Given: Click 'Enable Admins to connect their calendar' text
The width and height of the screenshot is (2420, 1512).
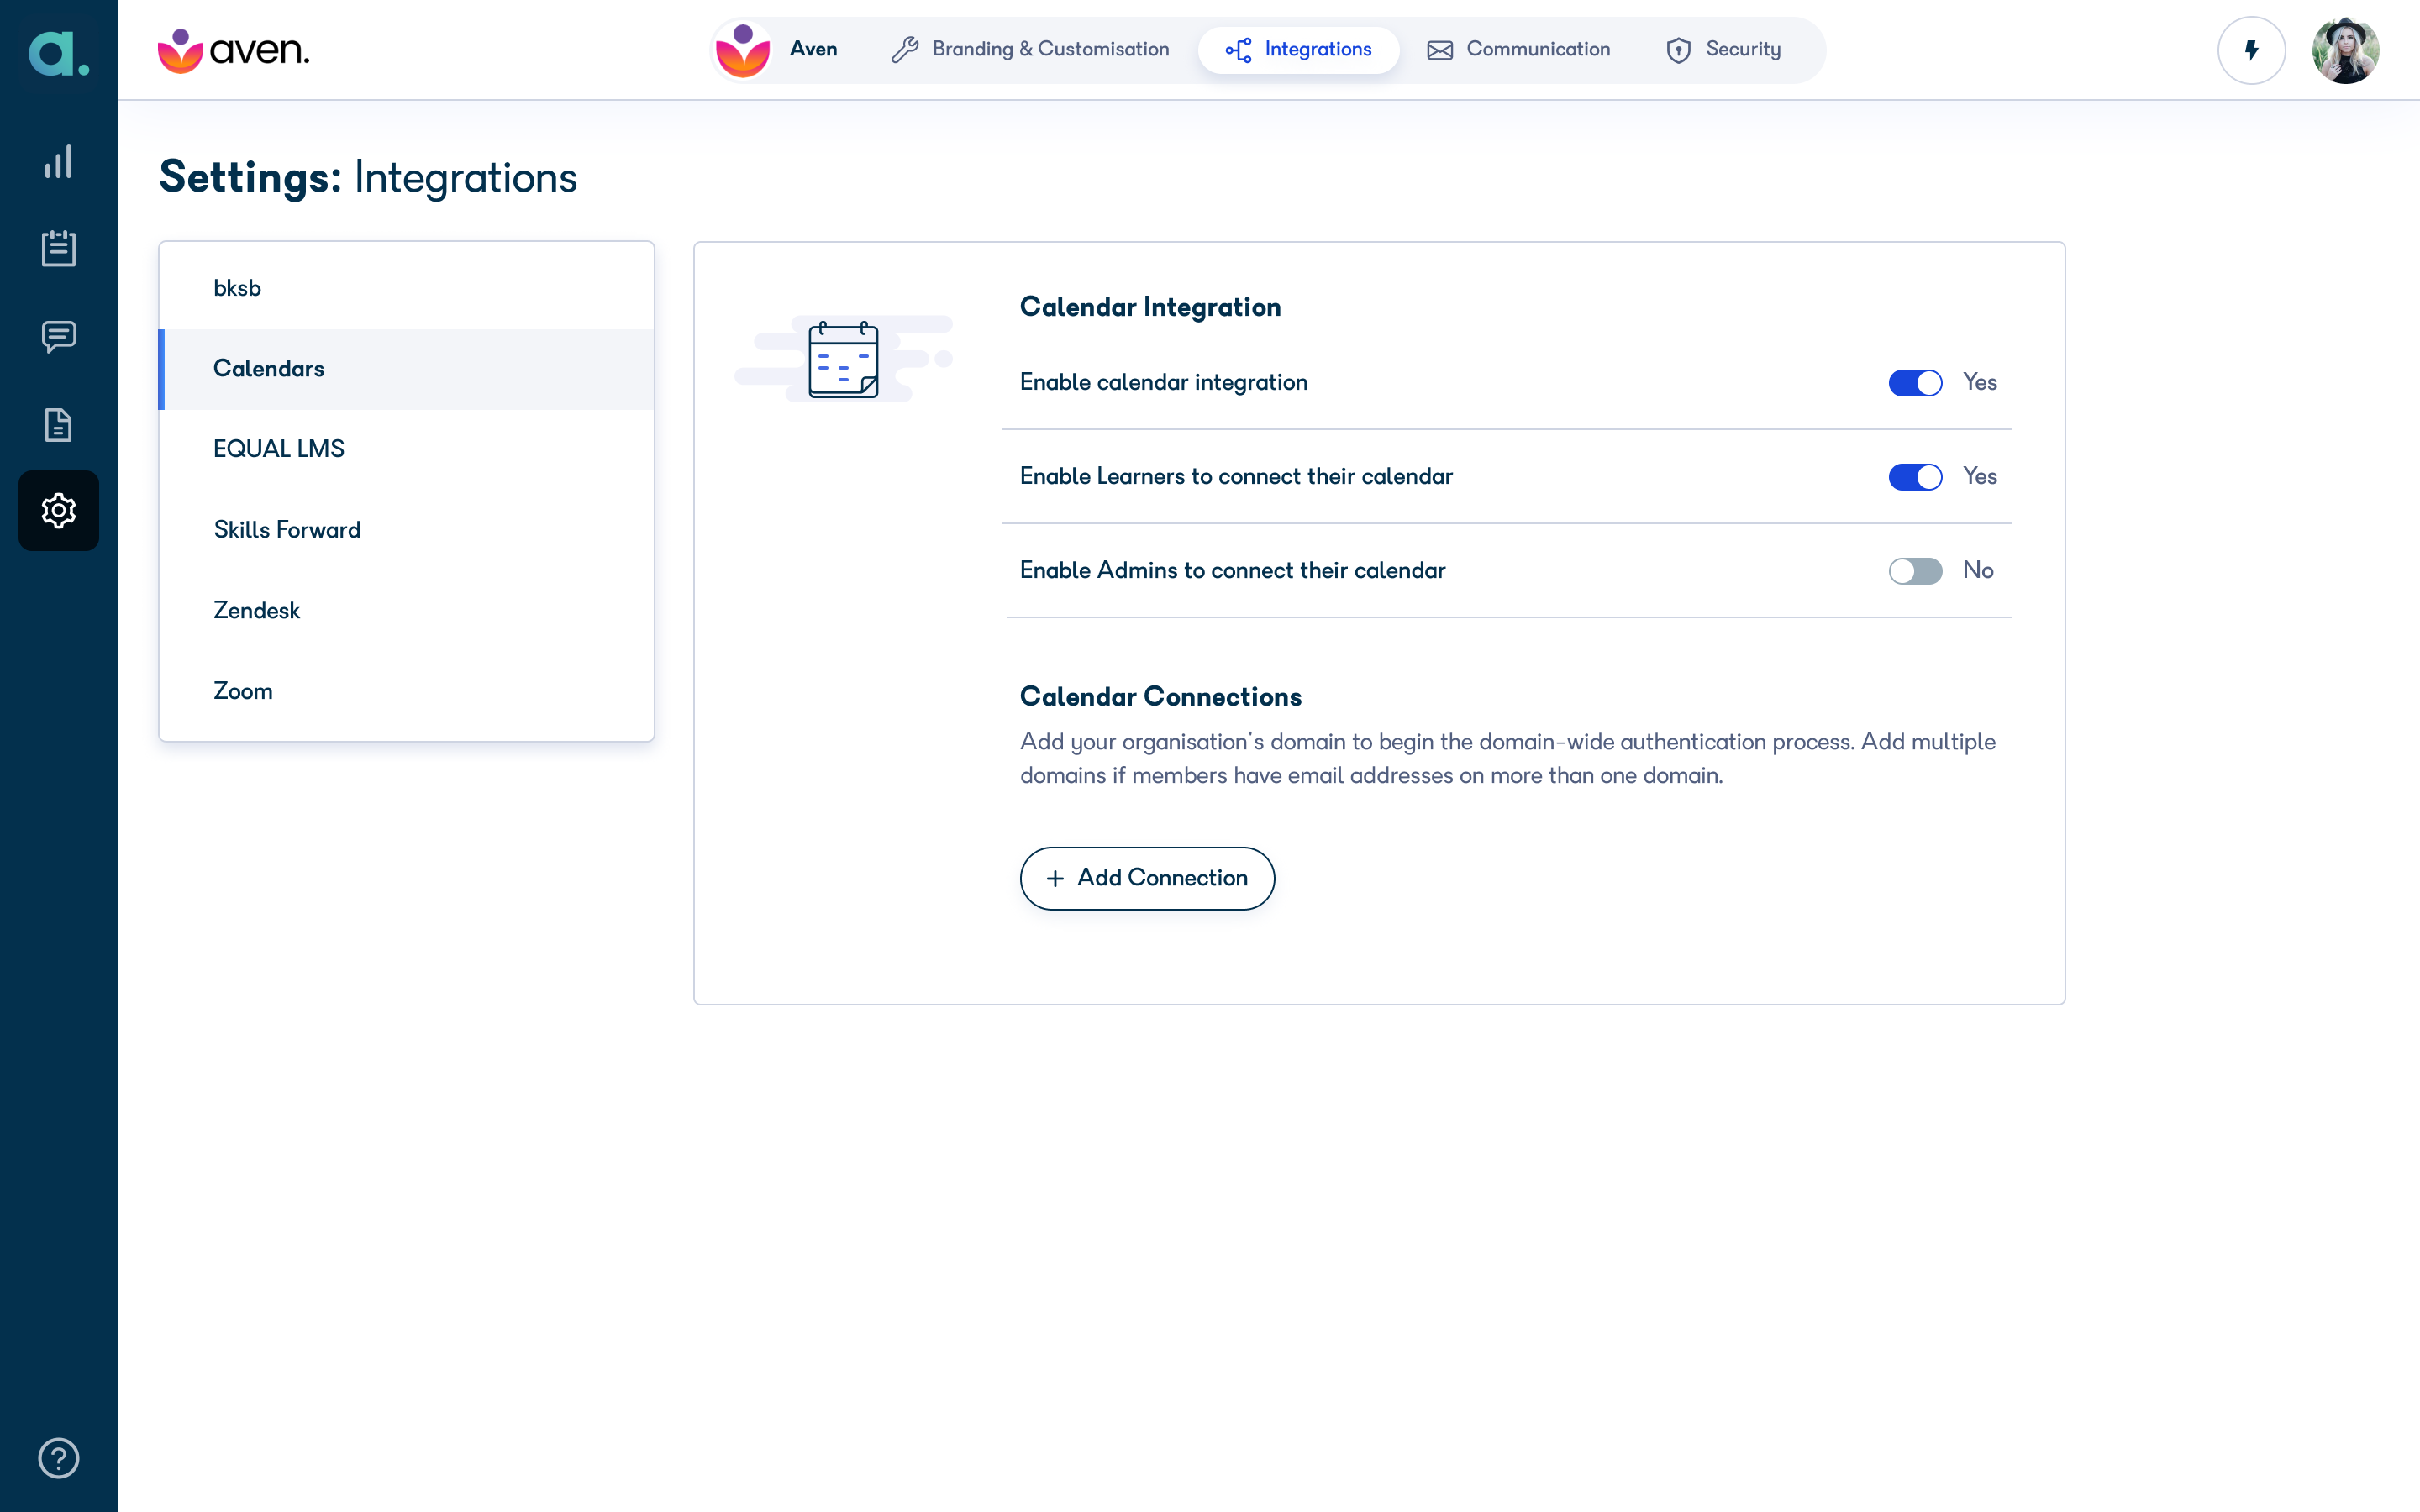Looking at the screenshot, I should click(x=1232, y=570).
